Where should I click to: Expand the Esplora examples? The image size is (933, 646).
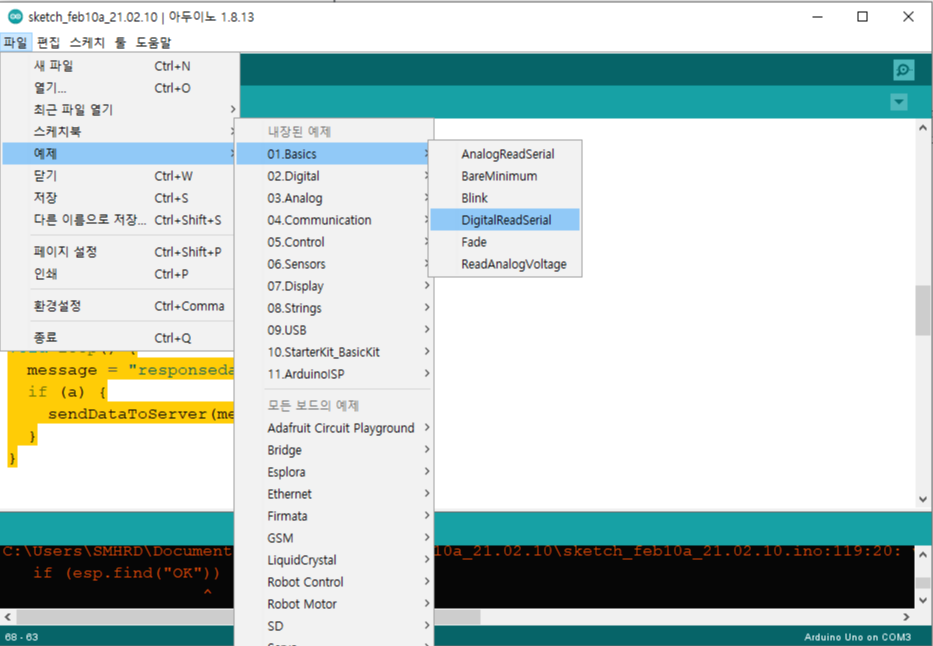click(x=333, y=472)
